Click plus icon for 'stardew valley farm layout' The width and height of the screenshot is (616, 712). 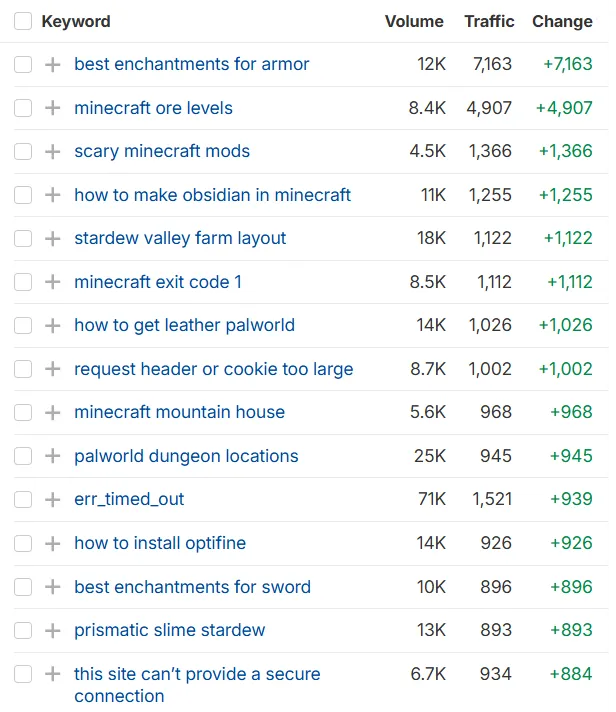[x=52, y=239]
